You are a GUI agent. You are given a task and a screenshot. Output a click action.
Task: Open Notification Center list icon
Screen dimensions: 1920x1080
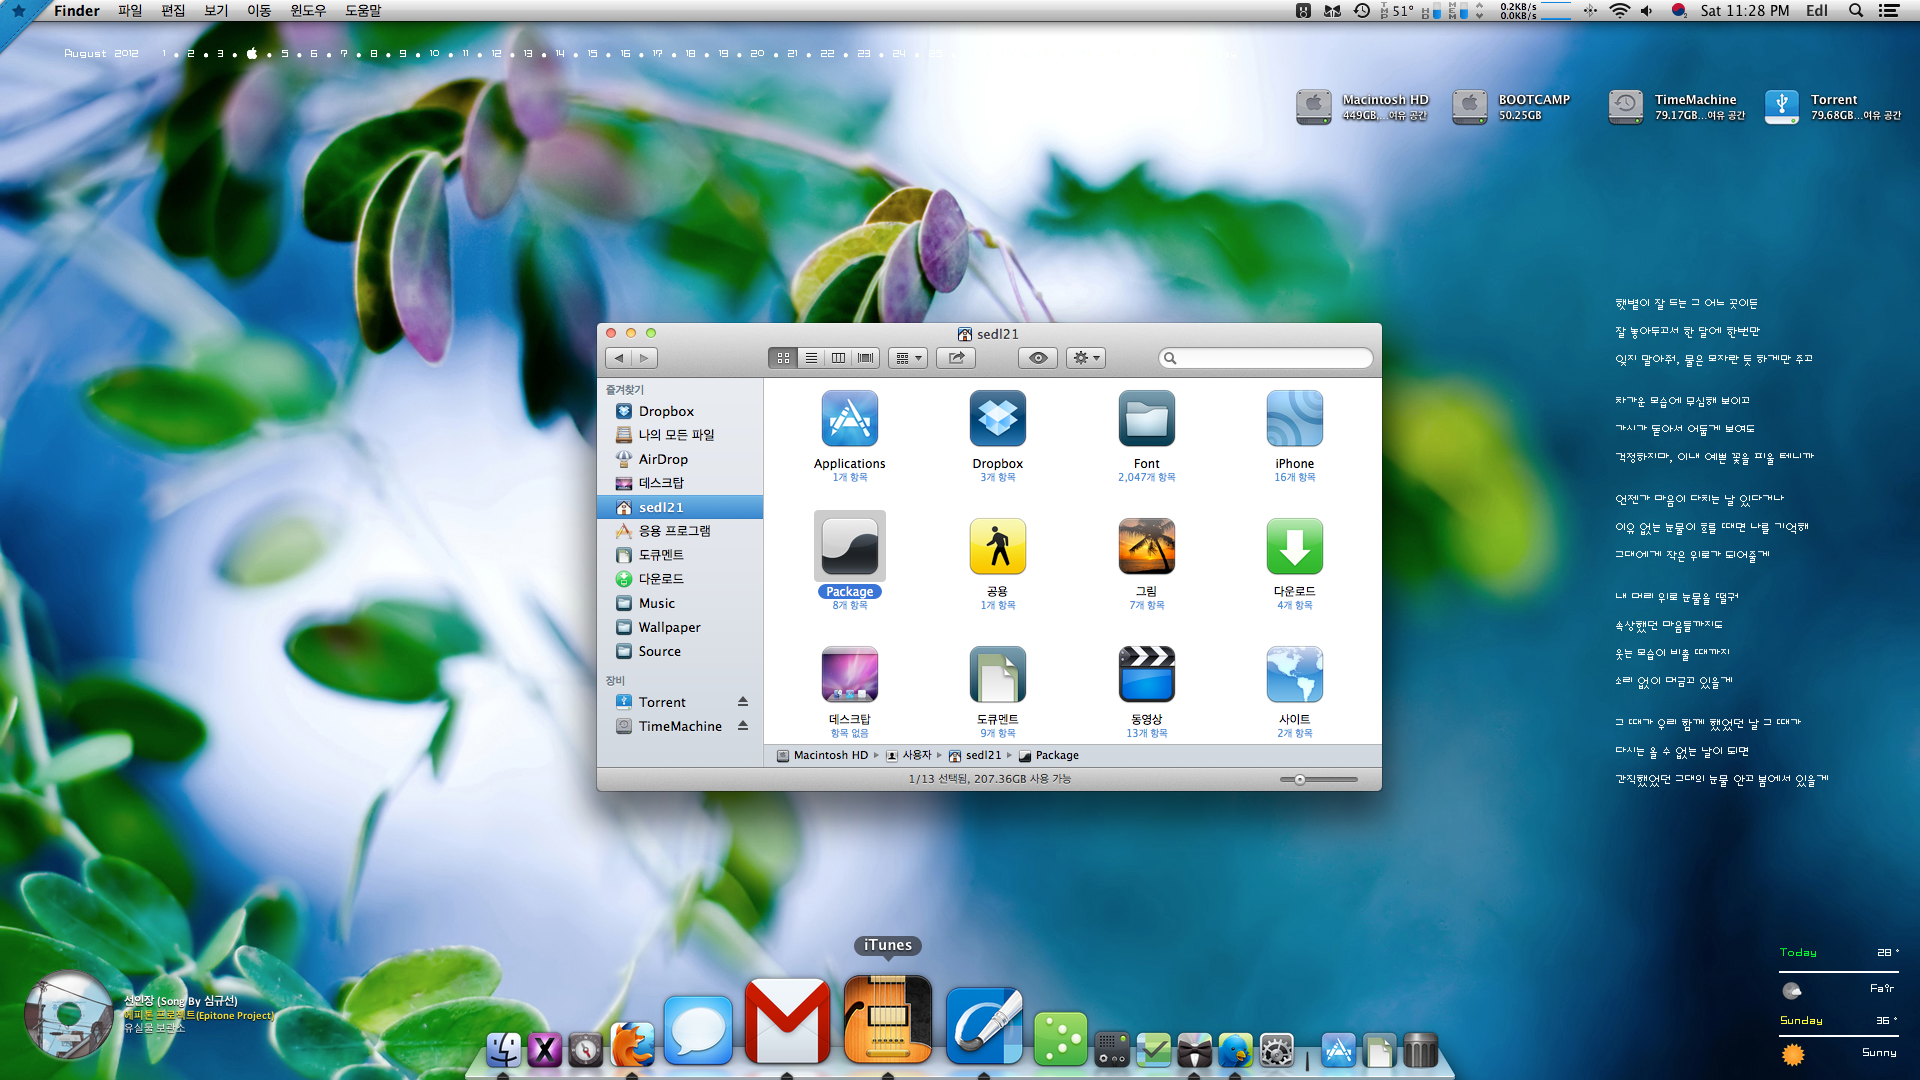[x=1889, y=11]
